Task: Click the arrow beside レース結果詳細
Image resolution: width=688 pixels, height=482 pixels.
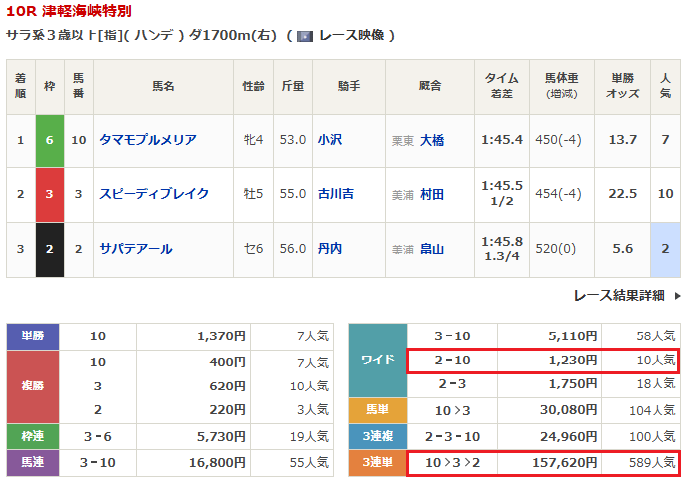Action: point(677,296)
